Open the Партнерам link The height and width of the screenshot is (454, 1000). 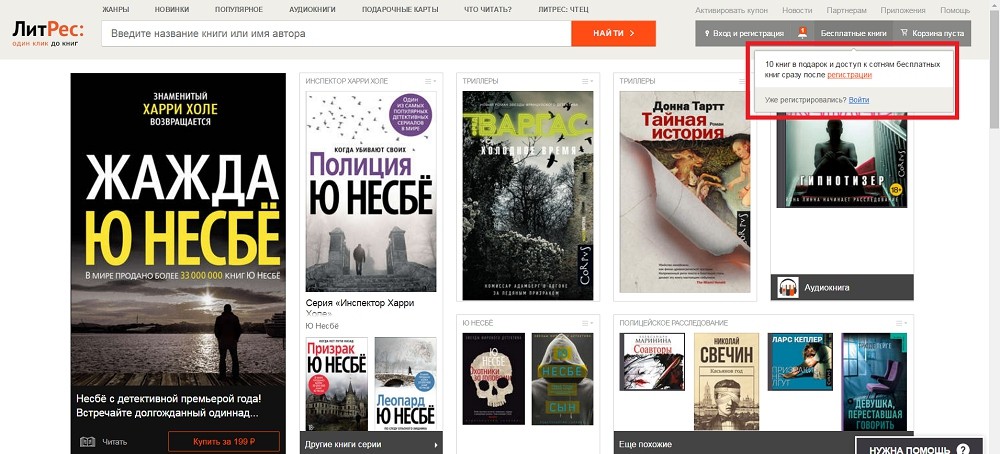click(x=846, y=11)
